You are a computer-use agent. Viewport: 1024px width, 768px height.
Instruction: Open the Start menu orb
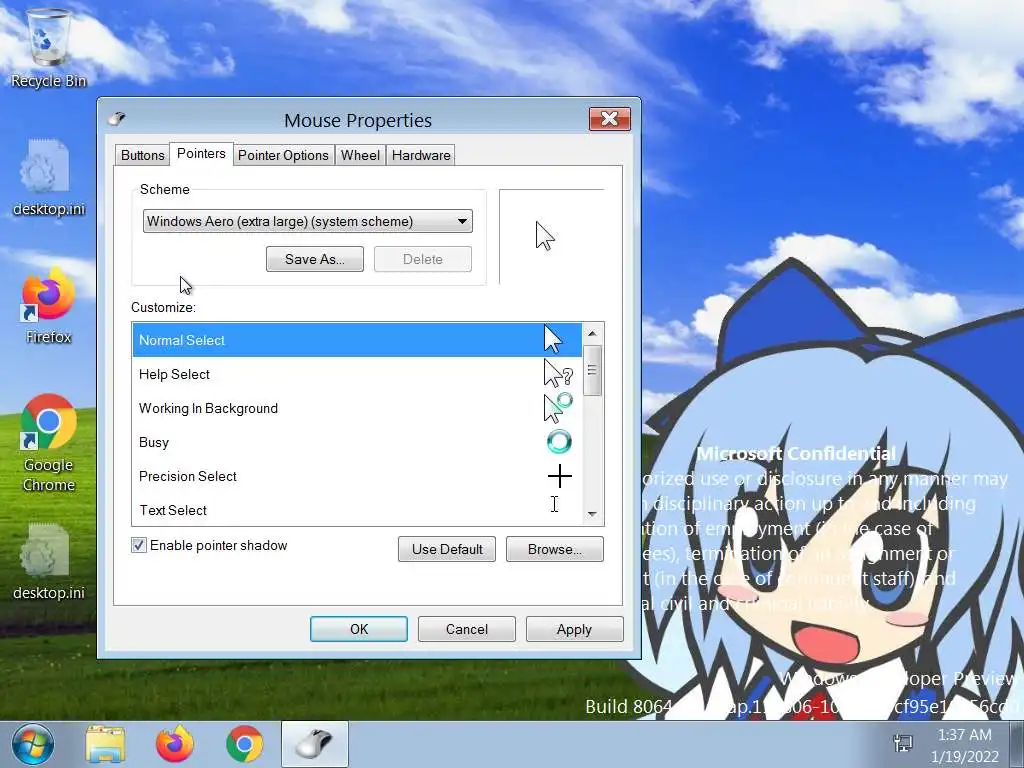[33, 744]
